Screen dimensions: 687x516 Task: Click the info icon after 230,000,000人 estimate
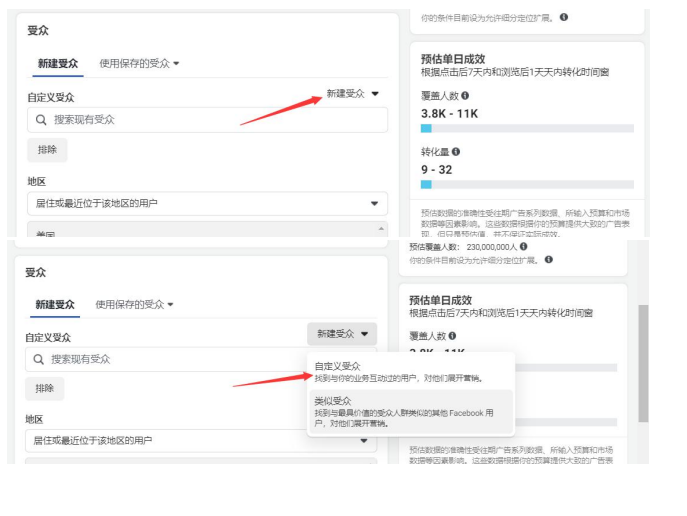[x=524, y=246]
